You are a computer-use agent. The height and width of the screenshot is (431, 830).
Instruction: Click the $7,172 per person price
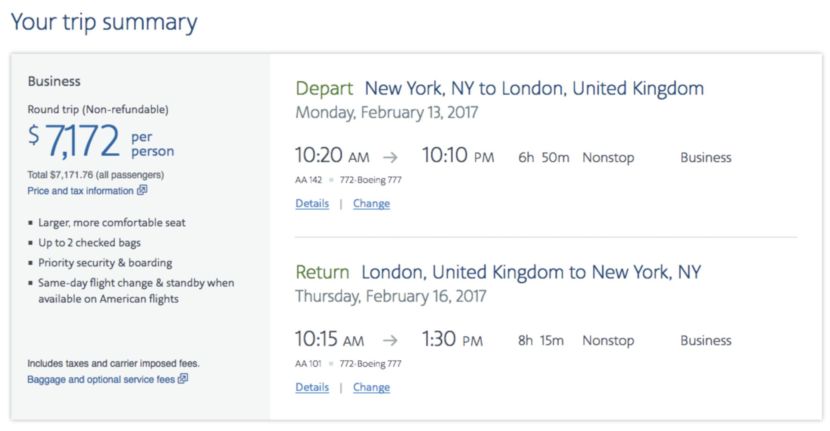100,142
